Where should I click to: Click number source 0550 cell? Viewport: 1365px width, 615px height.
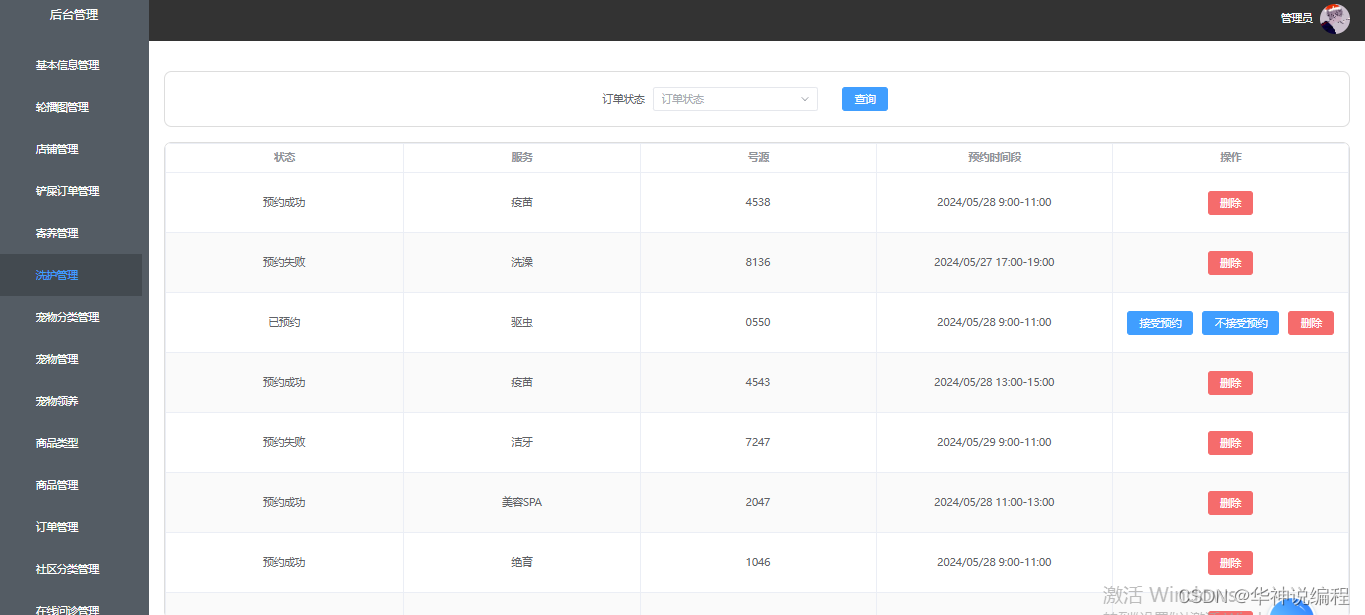(x=758, y=323)
